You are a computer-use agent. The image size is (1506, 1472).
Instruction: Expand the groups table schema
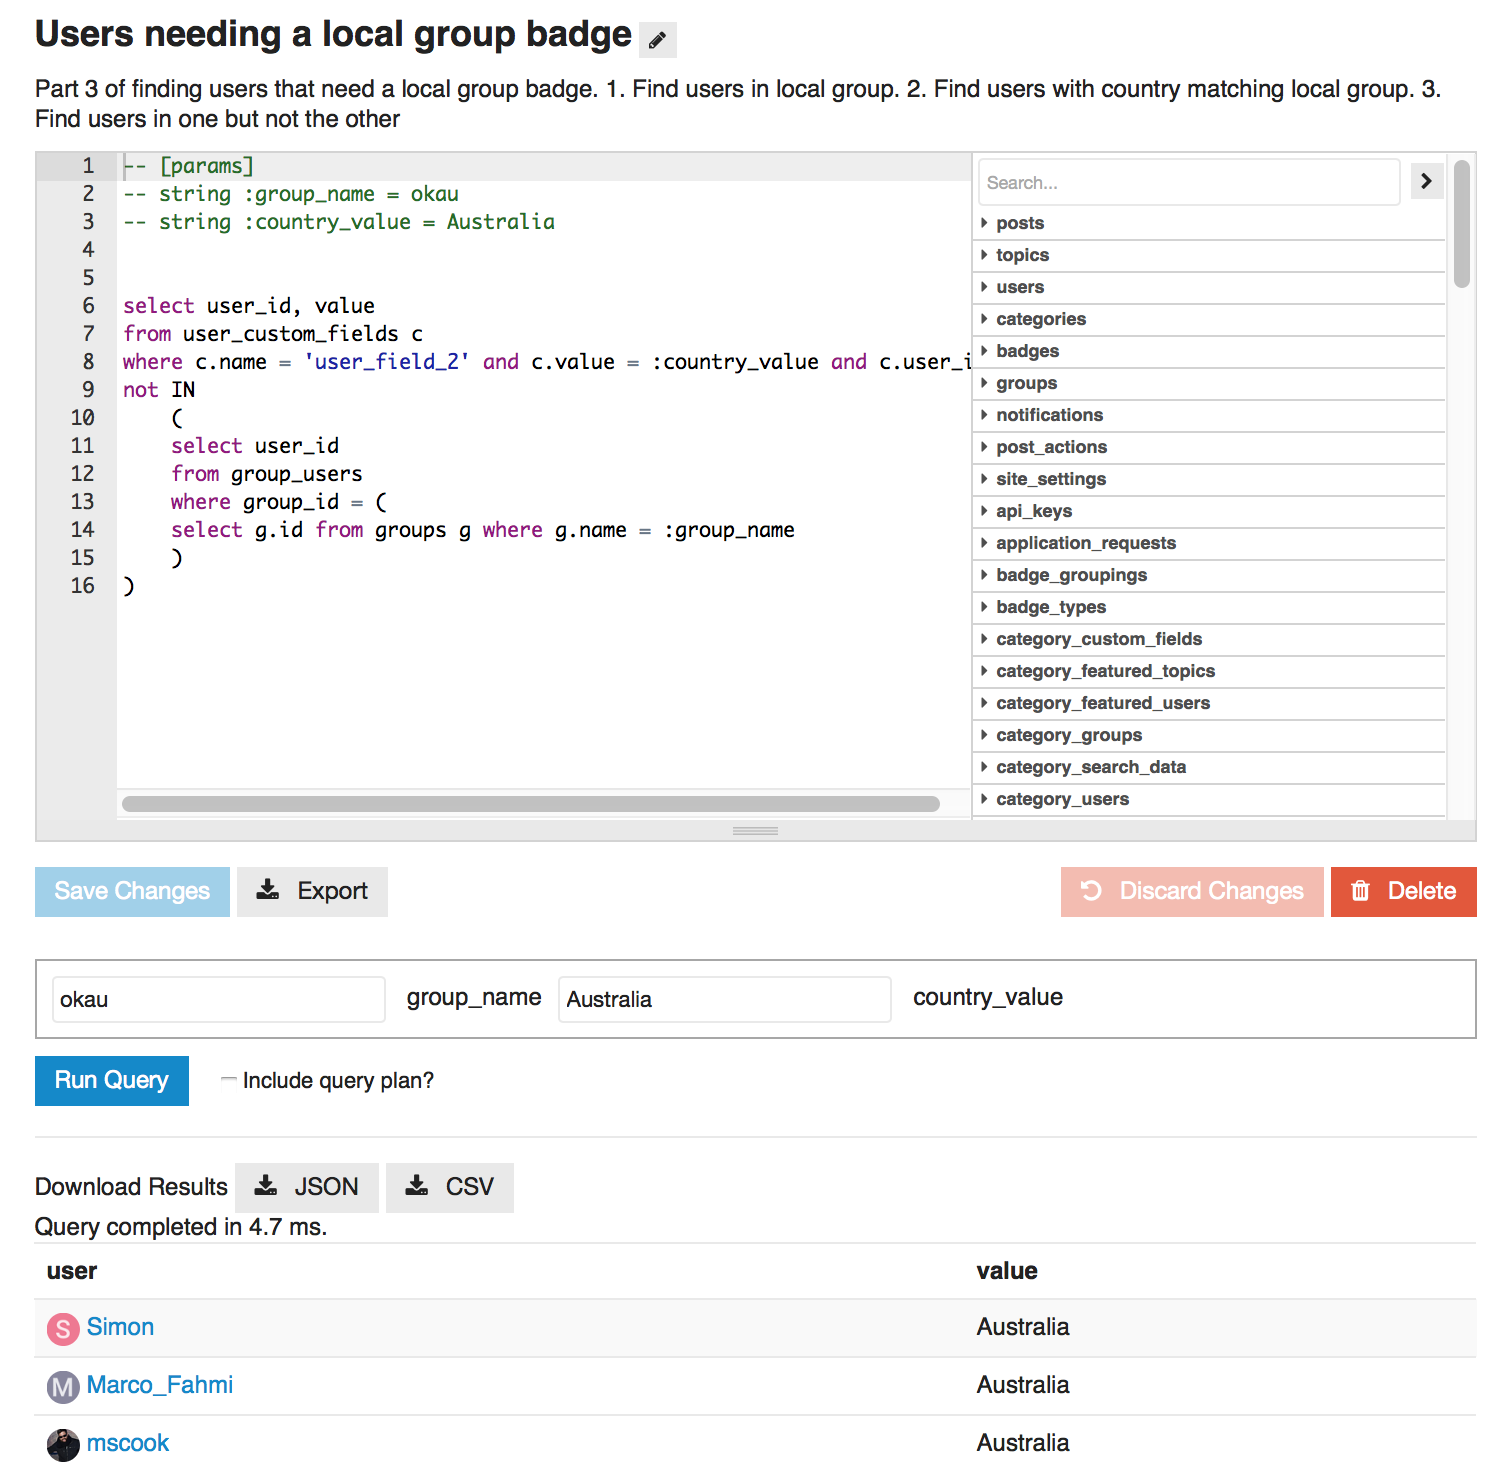point(1026,383)
